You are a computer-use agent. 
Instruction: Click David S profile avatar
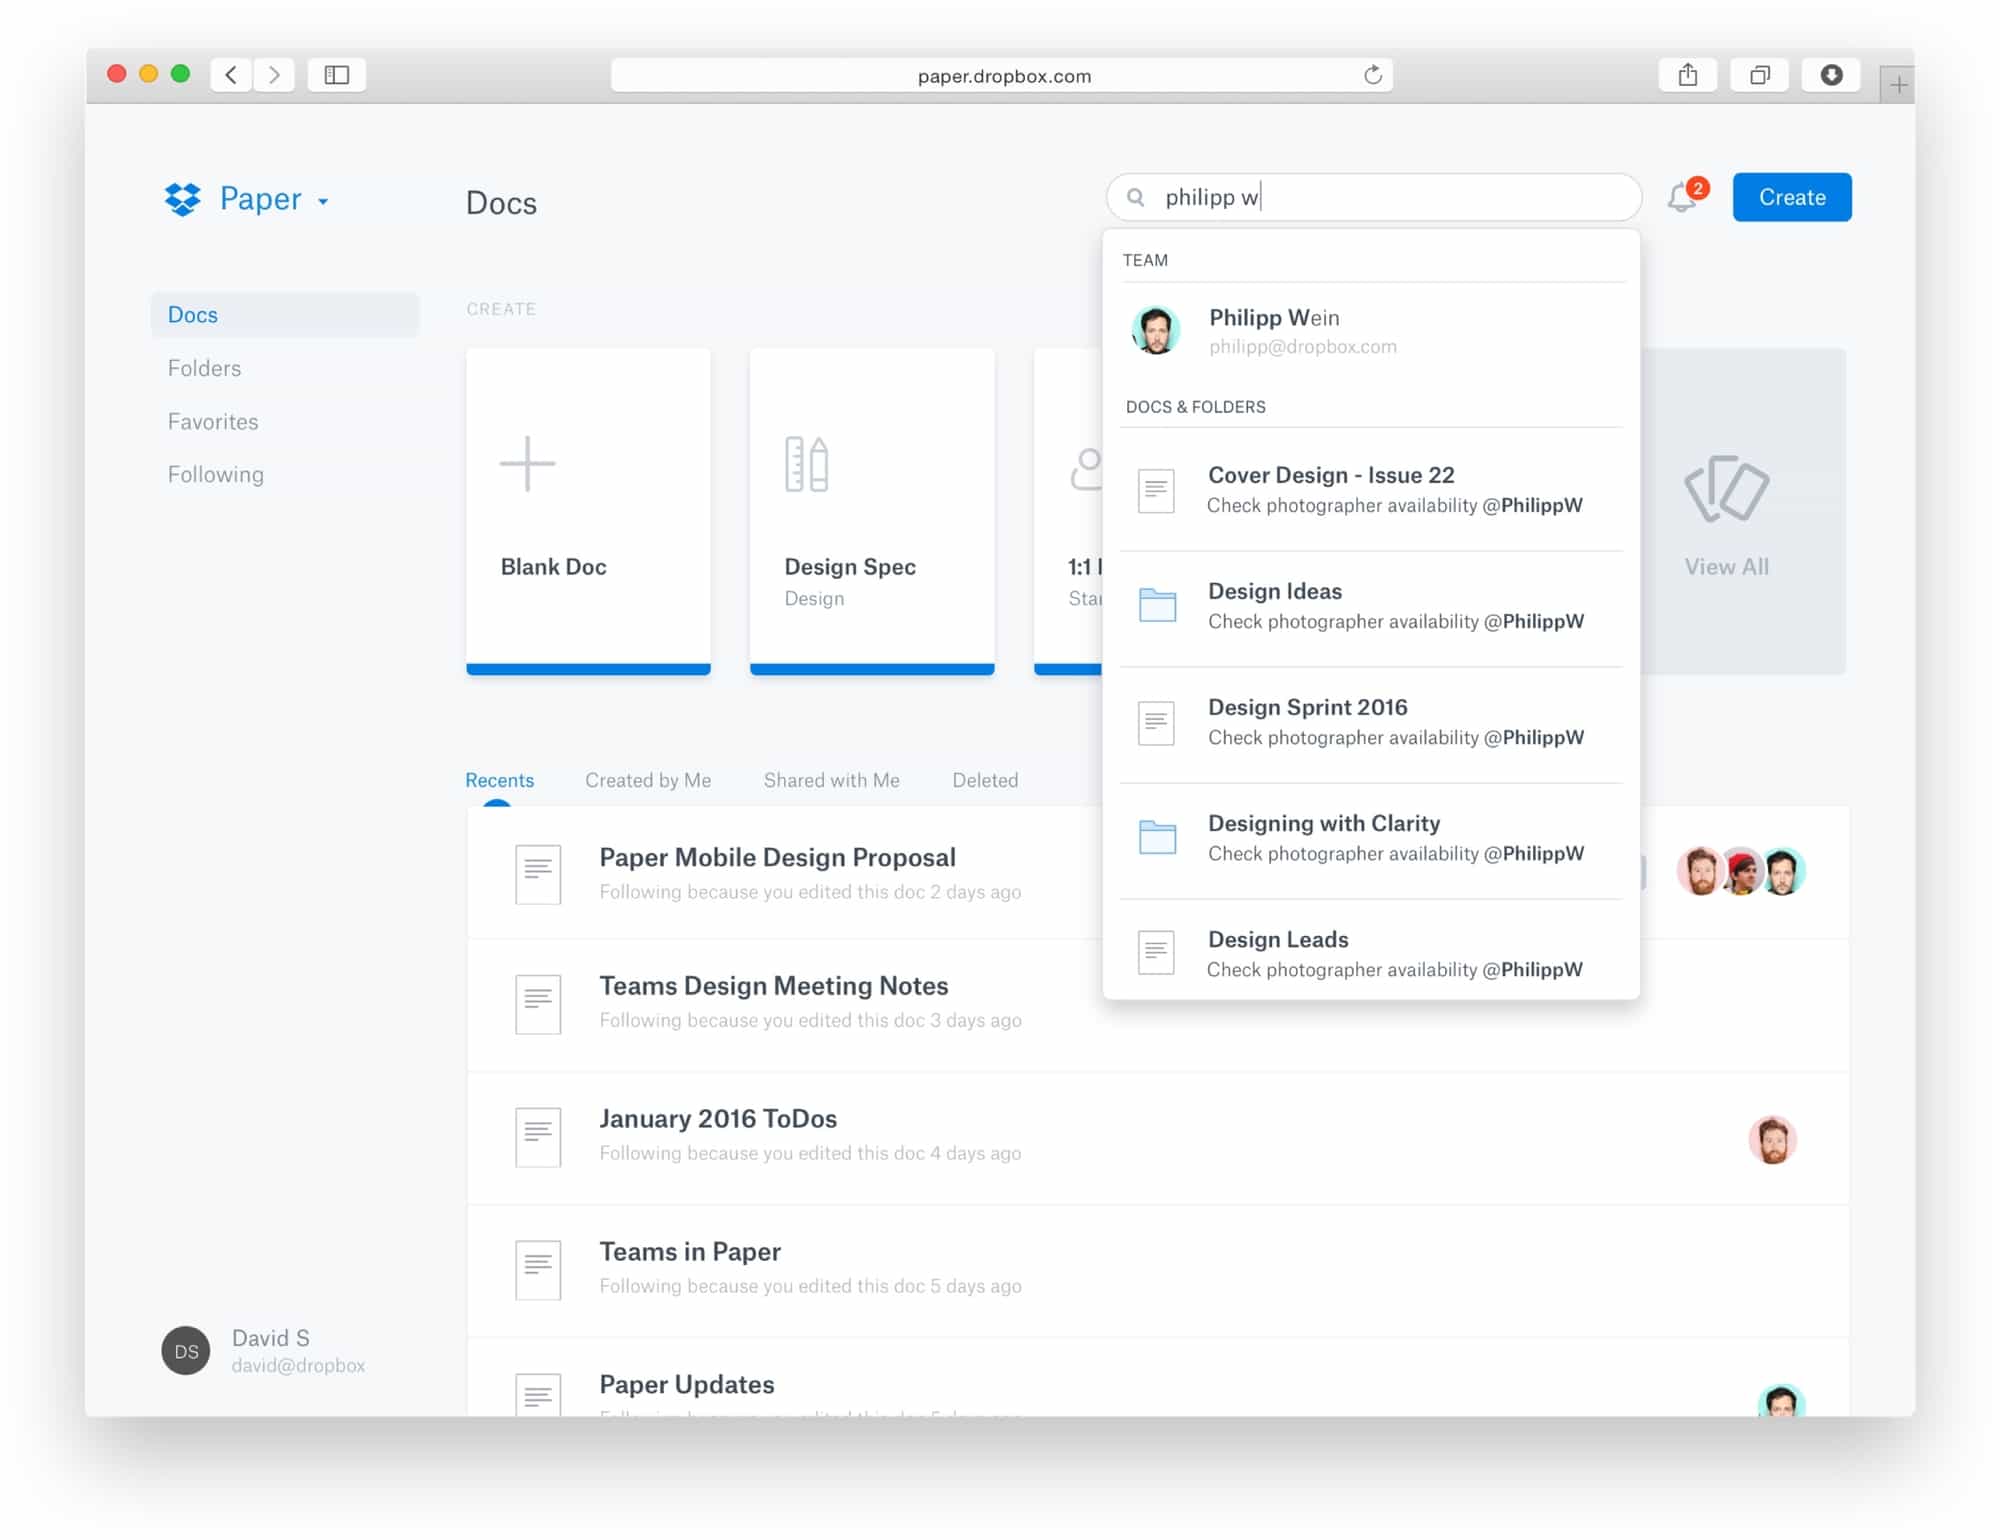coord(185,1349)
